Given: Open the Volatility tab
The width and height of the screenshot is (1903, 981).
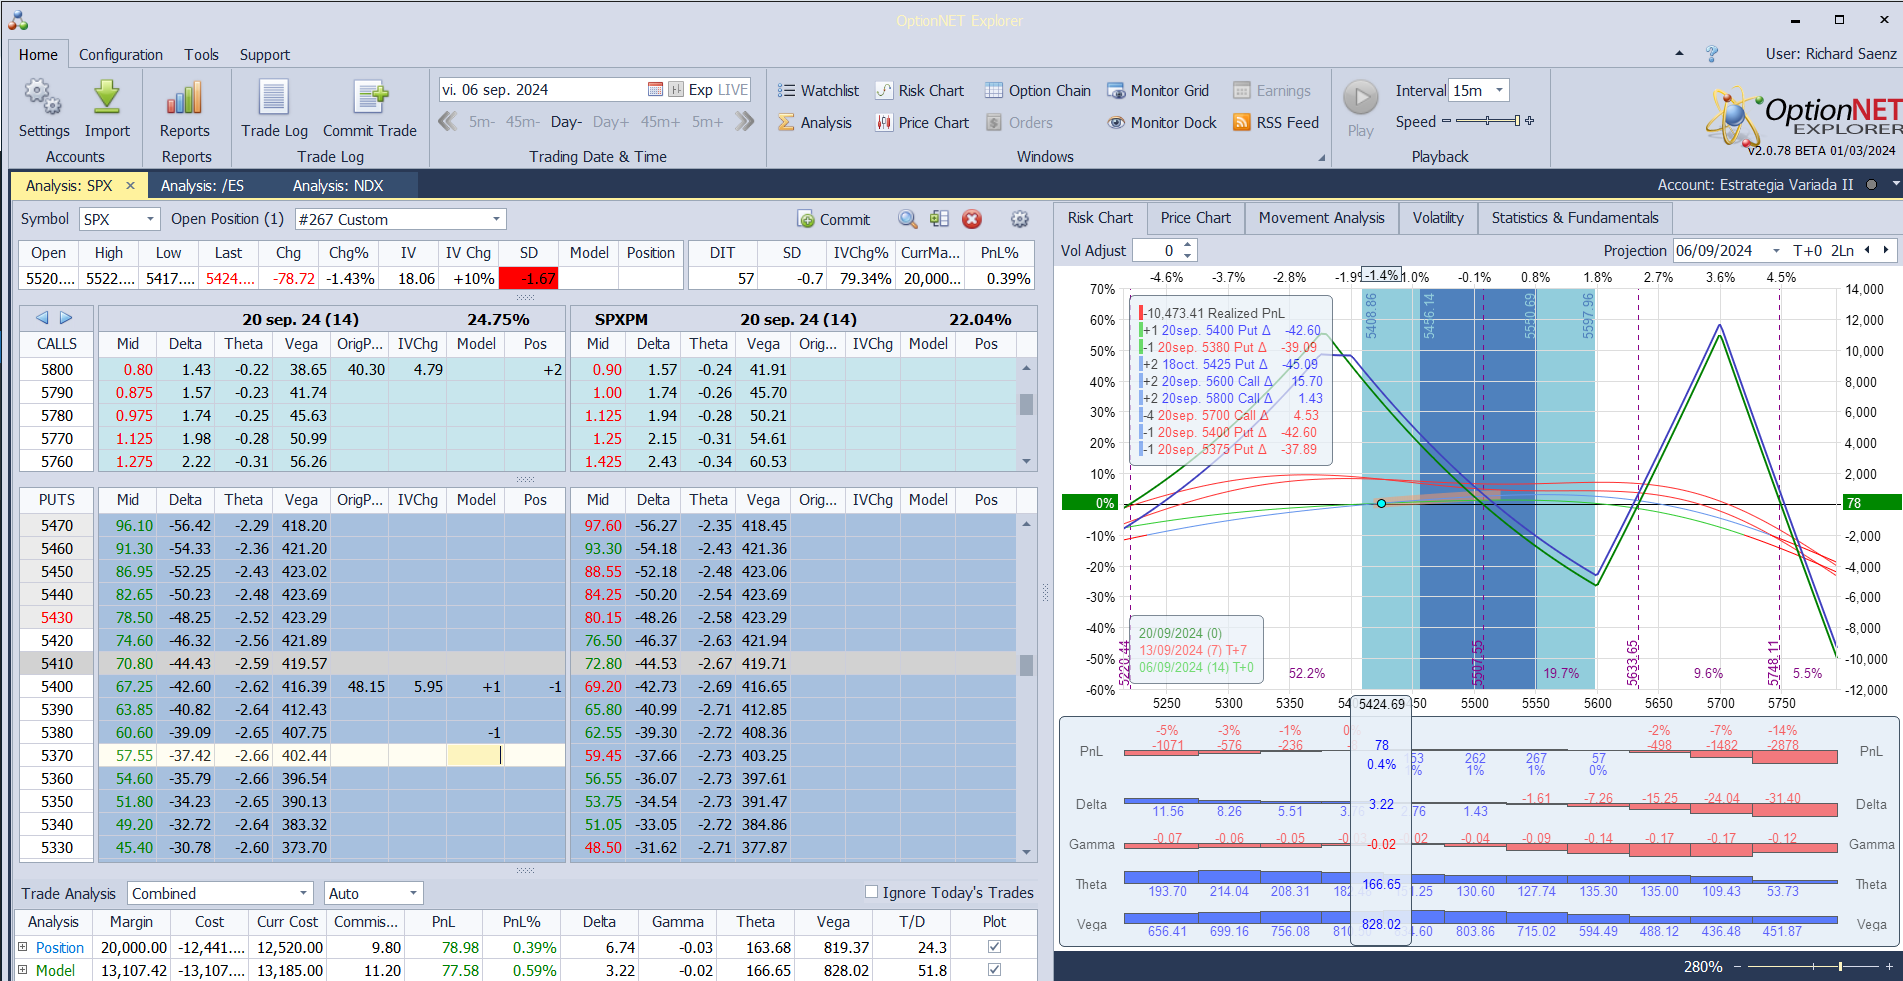Looking at the screenshot, I should tap(1438, 218).
